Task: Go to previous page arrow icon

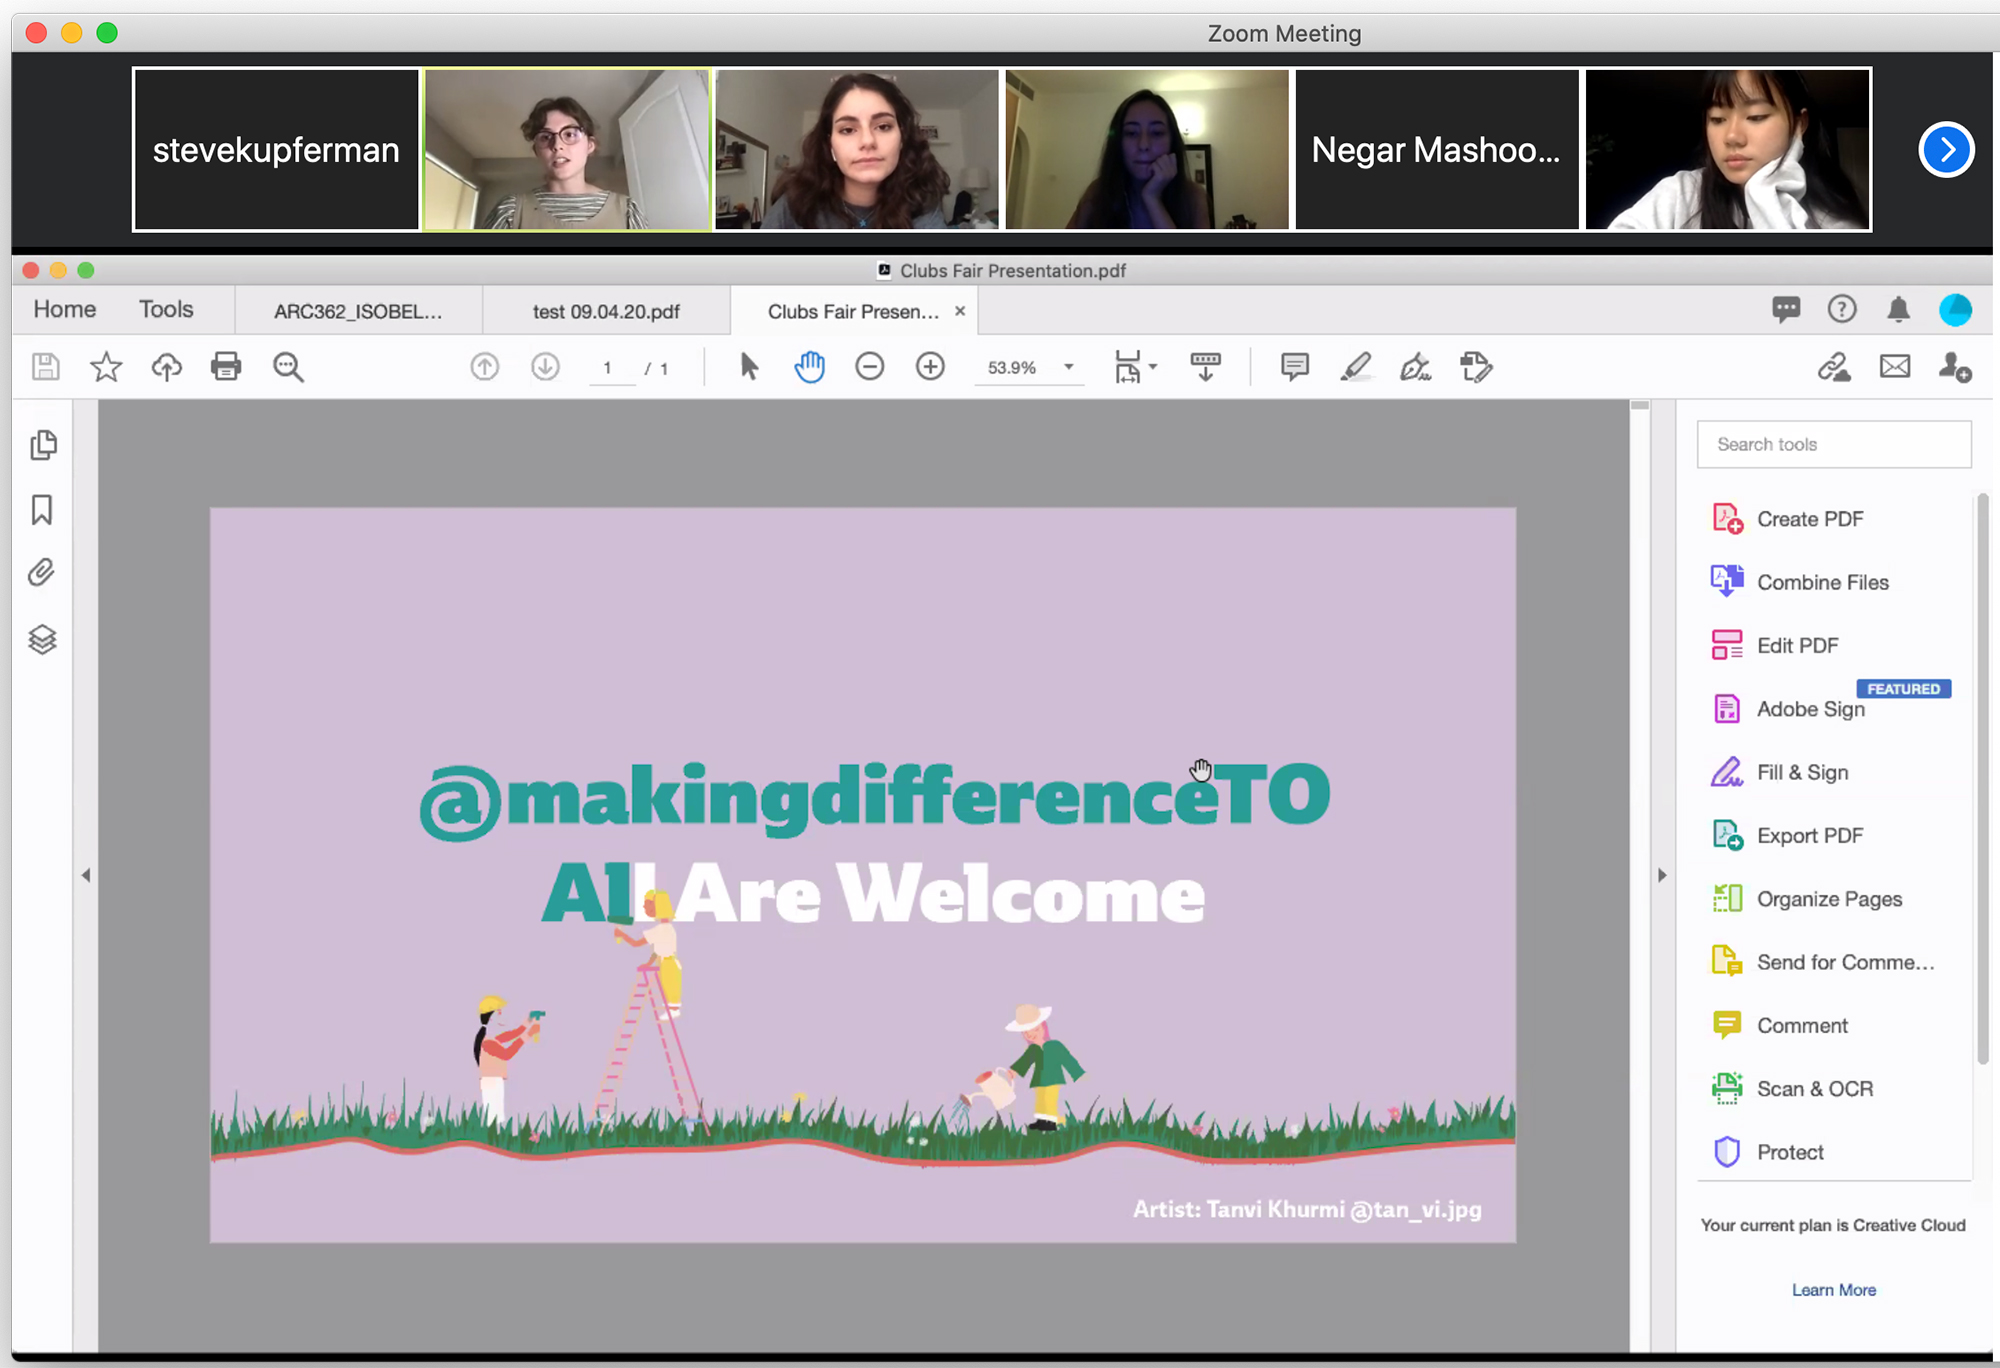Action: coord(485,367)
